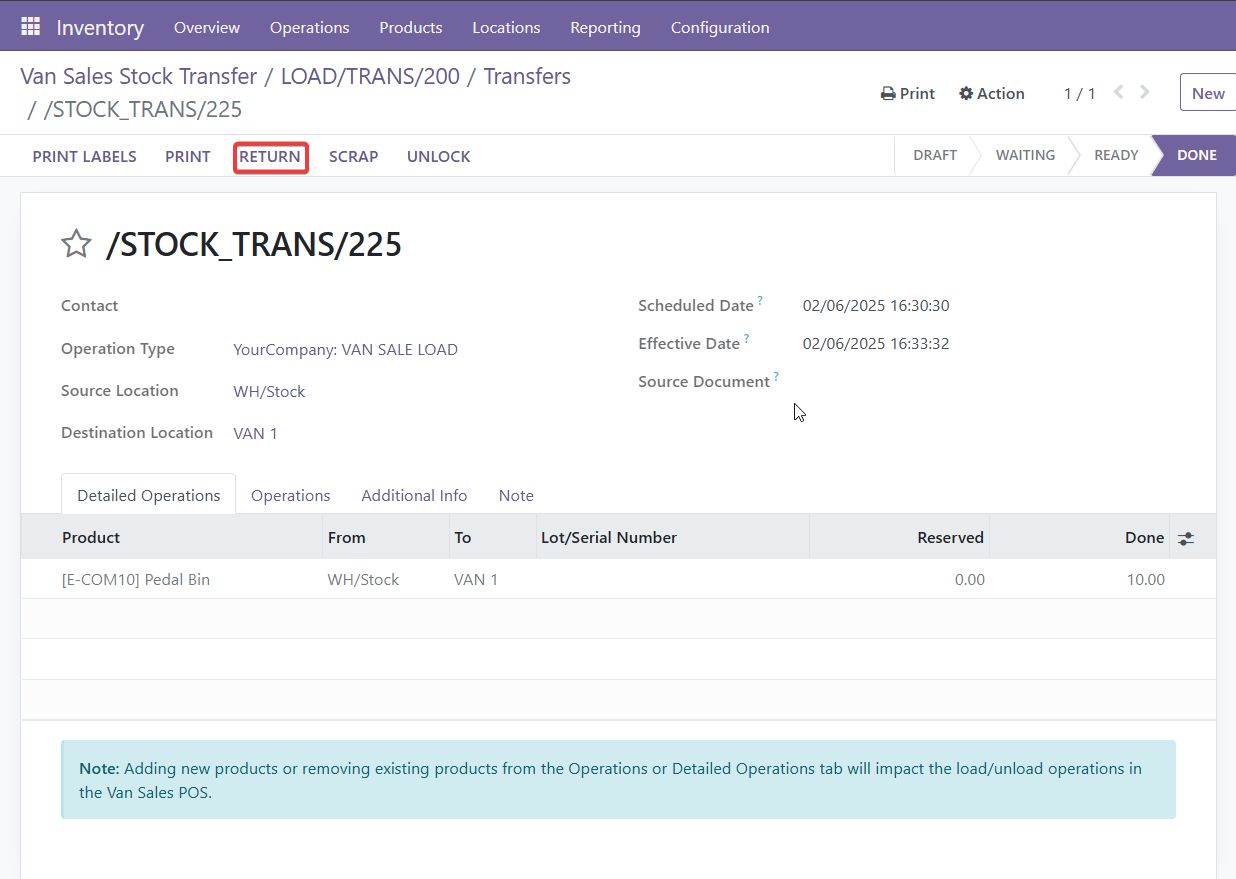Show help tooltip for Scheduled Date
Viewport: 1236px width, 879px height.
[x=760, y=300]
